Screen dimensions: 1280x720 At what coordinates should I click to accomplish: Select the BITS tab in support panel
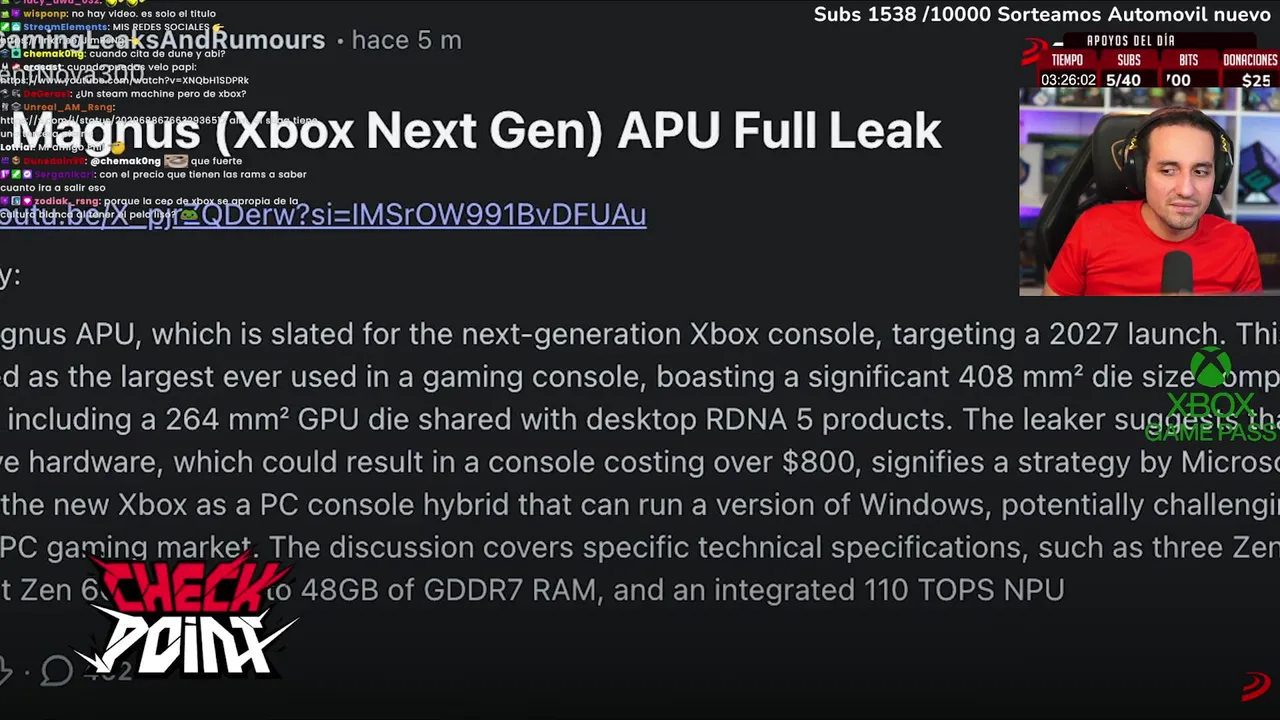pos(1188,60)
